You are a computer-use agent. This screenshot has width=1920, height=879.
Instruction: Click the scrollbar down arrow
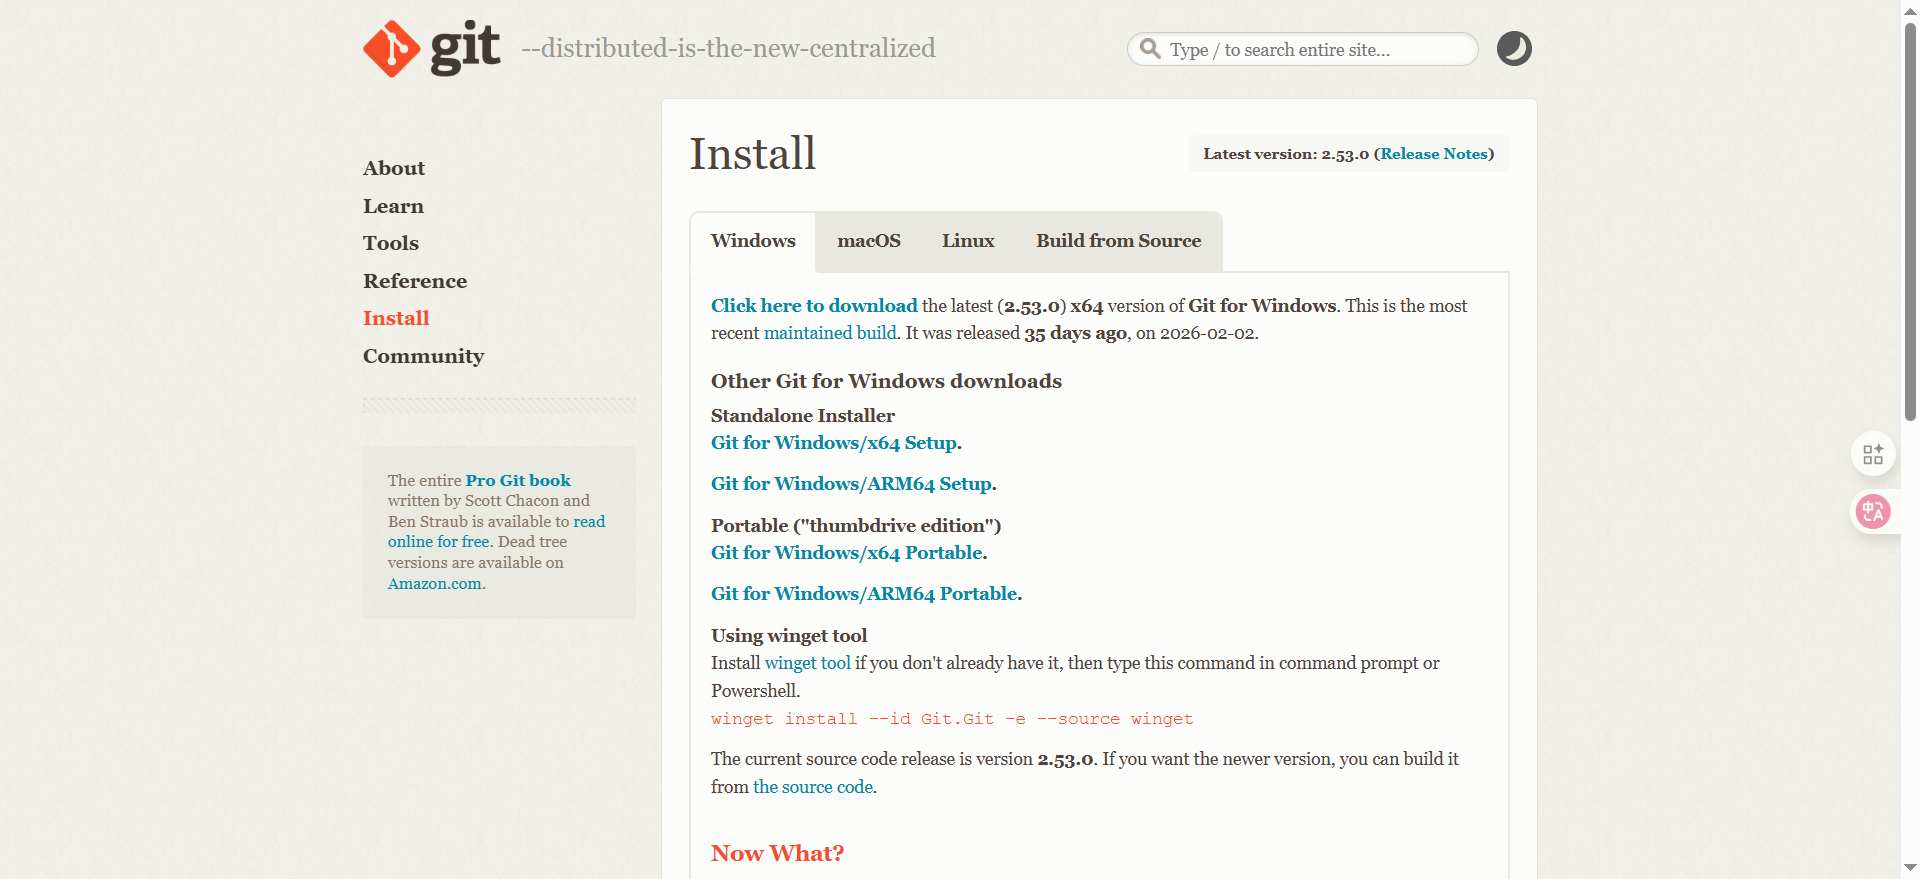(x=1910, y=868)
